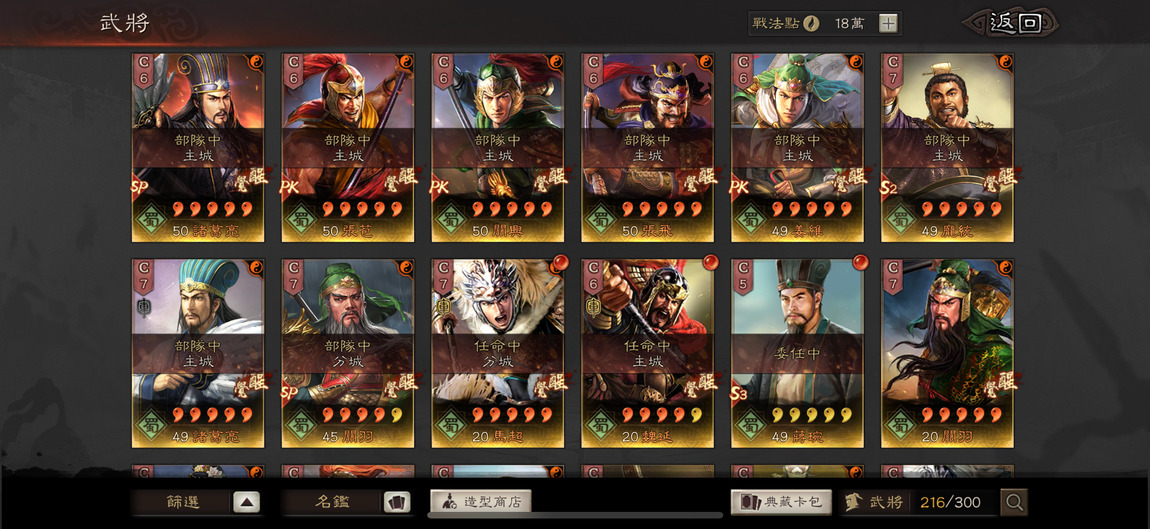This screenshot has width=1150, height=529.
Task: Click the red notification dot on 馬超 card
Action: 560,262
